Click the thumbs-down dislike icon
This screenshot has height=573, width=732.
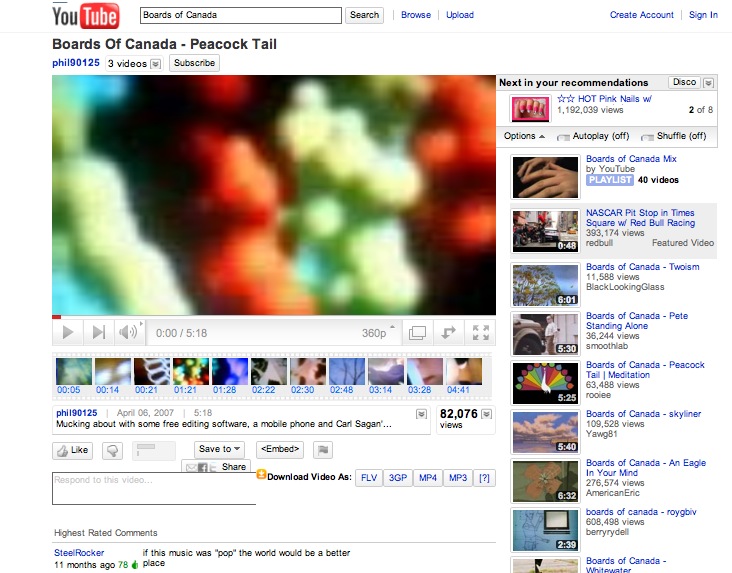pyautogui.click(x=113, y=450)
